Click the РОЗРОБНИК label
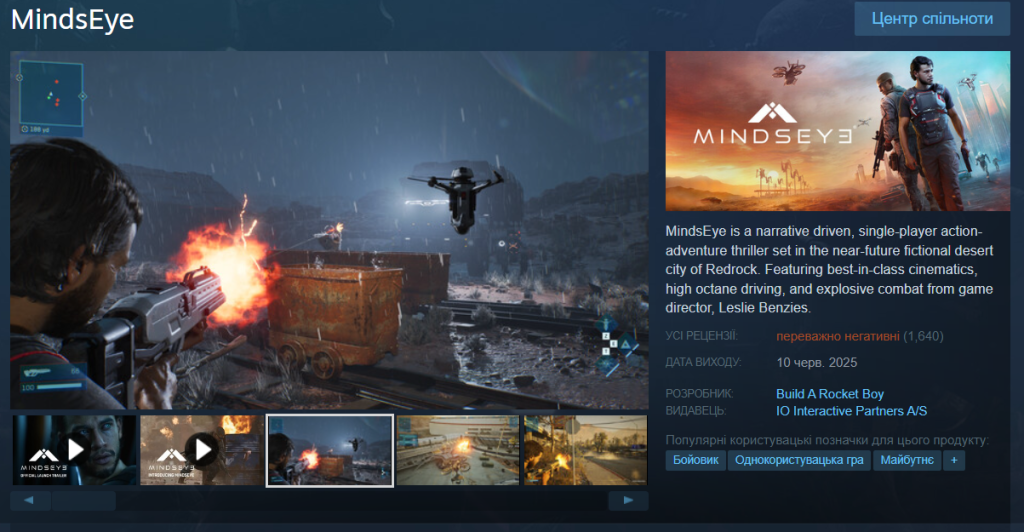1024x532 pixels. (699, 394)
